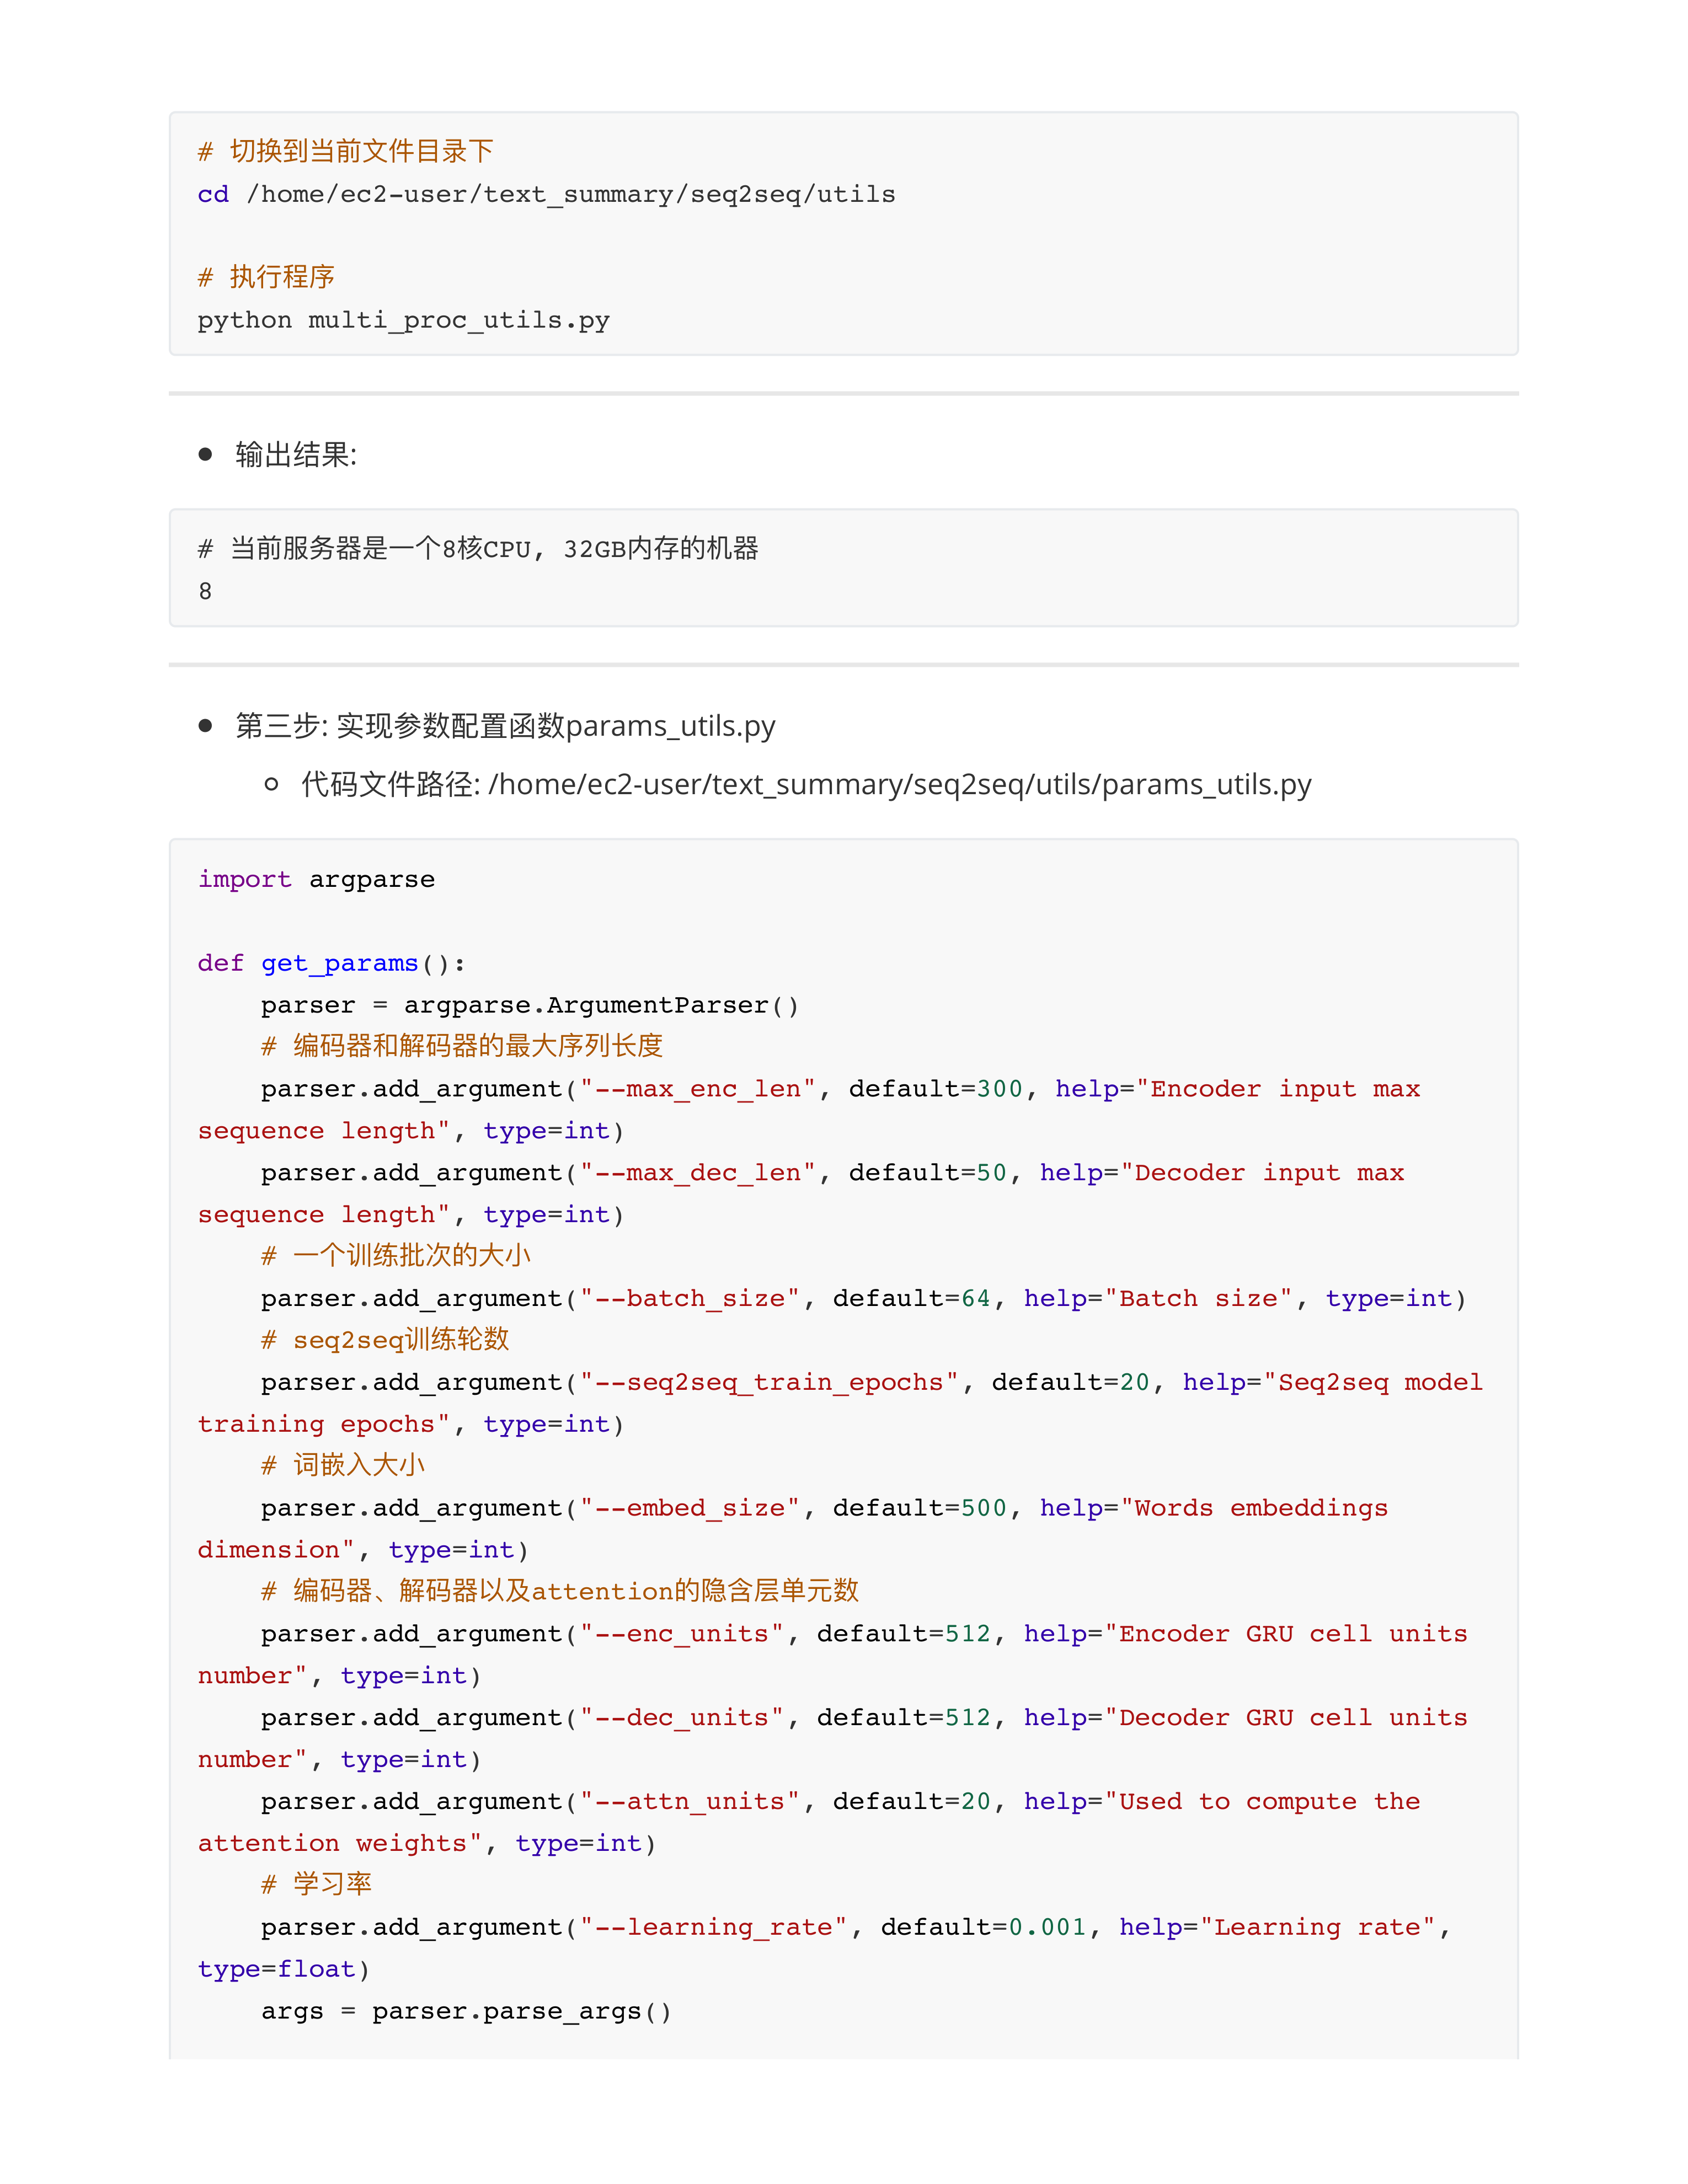Image resolution: width=1688 pixels, height=2184 pixels.
Task: Select the --learning_rate default 0.001
Action: point(1048,1926)
